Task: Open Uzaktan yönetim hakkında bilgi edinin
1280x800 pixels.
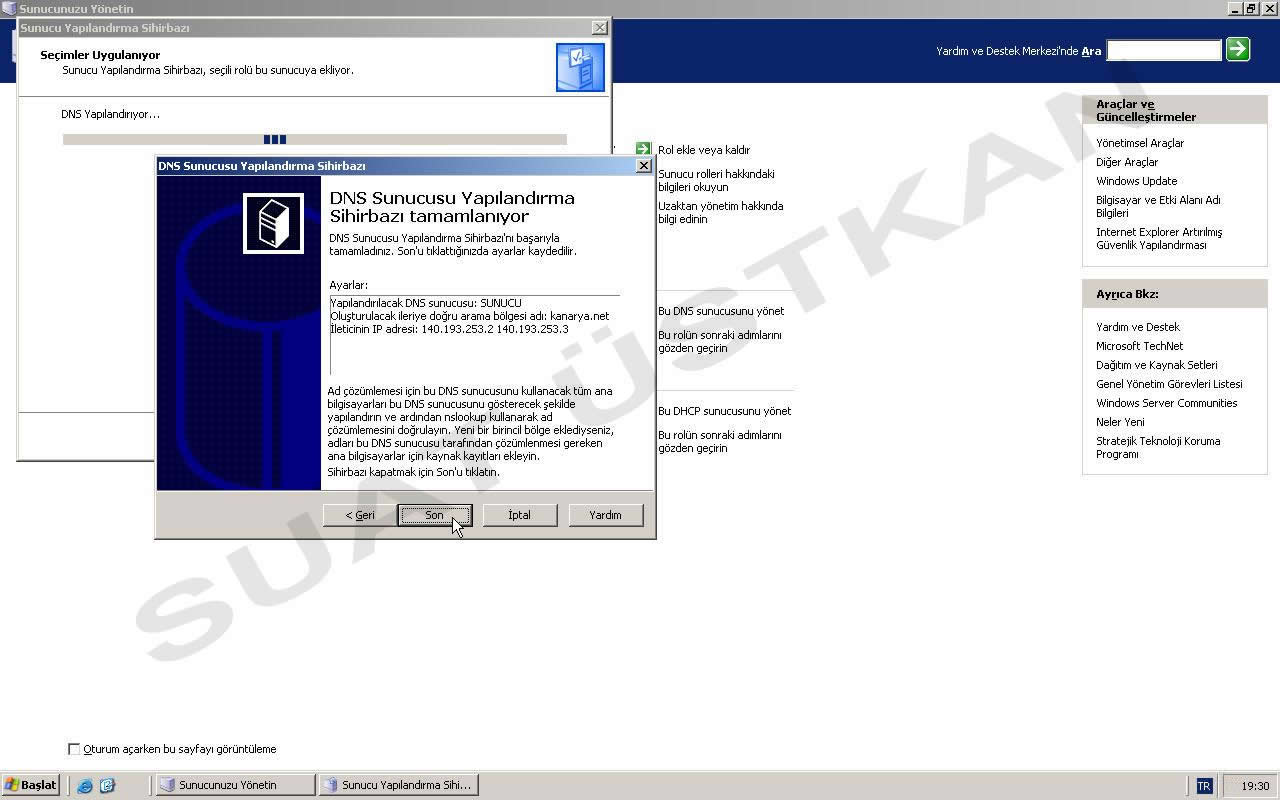Action: (720, 212)
